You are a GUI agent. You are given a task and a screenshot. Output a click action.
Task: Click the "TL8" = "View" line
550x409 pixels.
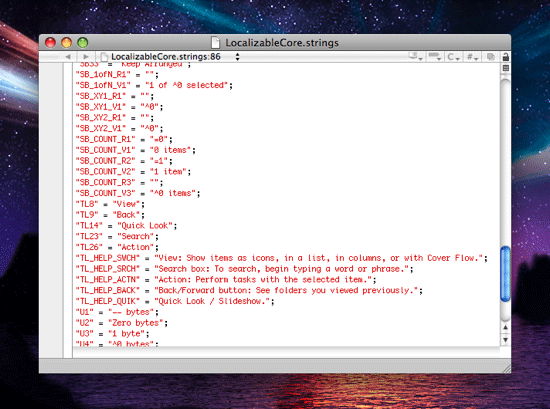coord(110,204)
